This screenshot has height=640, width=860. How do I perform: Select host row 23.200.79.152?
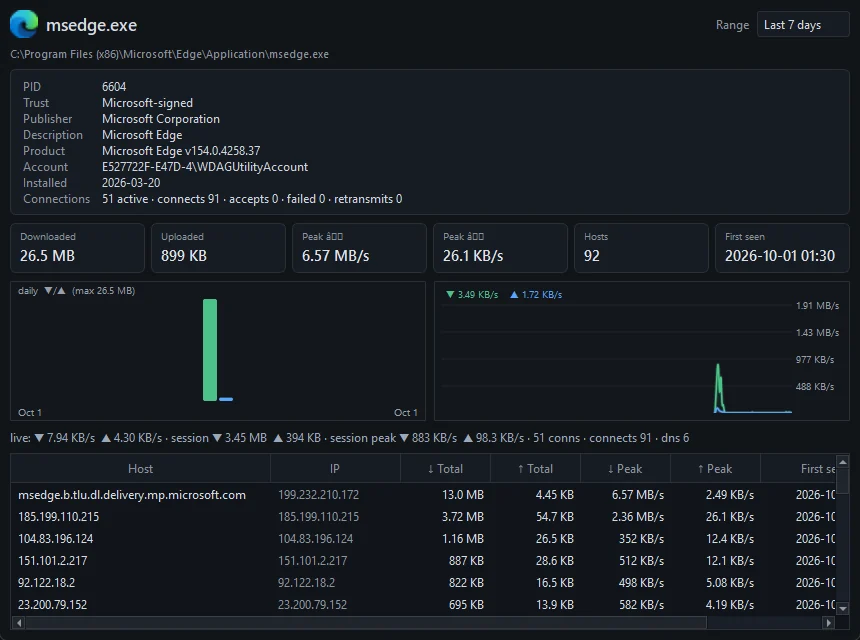[x=423, y=604]
